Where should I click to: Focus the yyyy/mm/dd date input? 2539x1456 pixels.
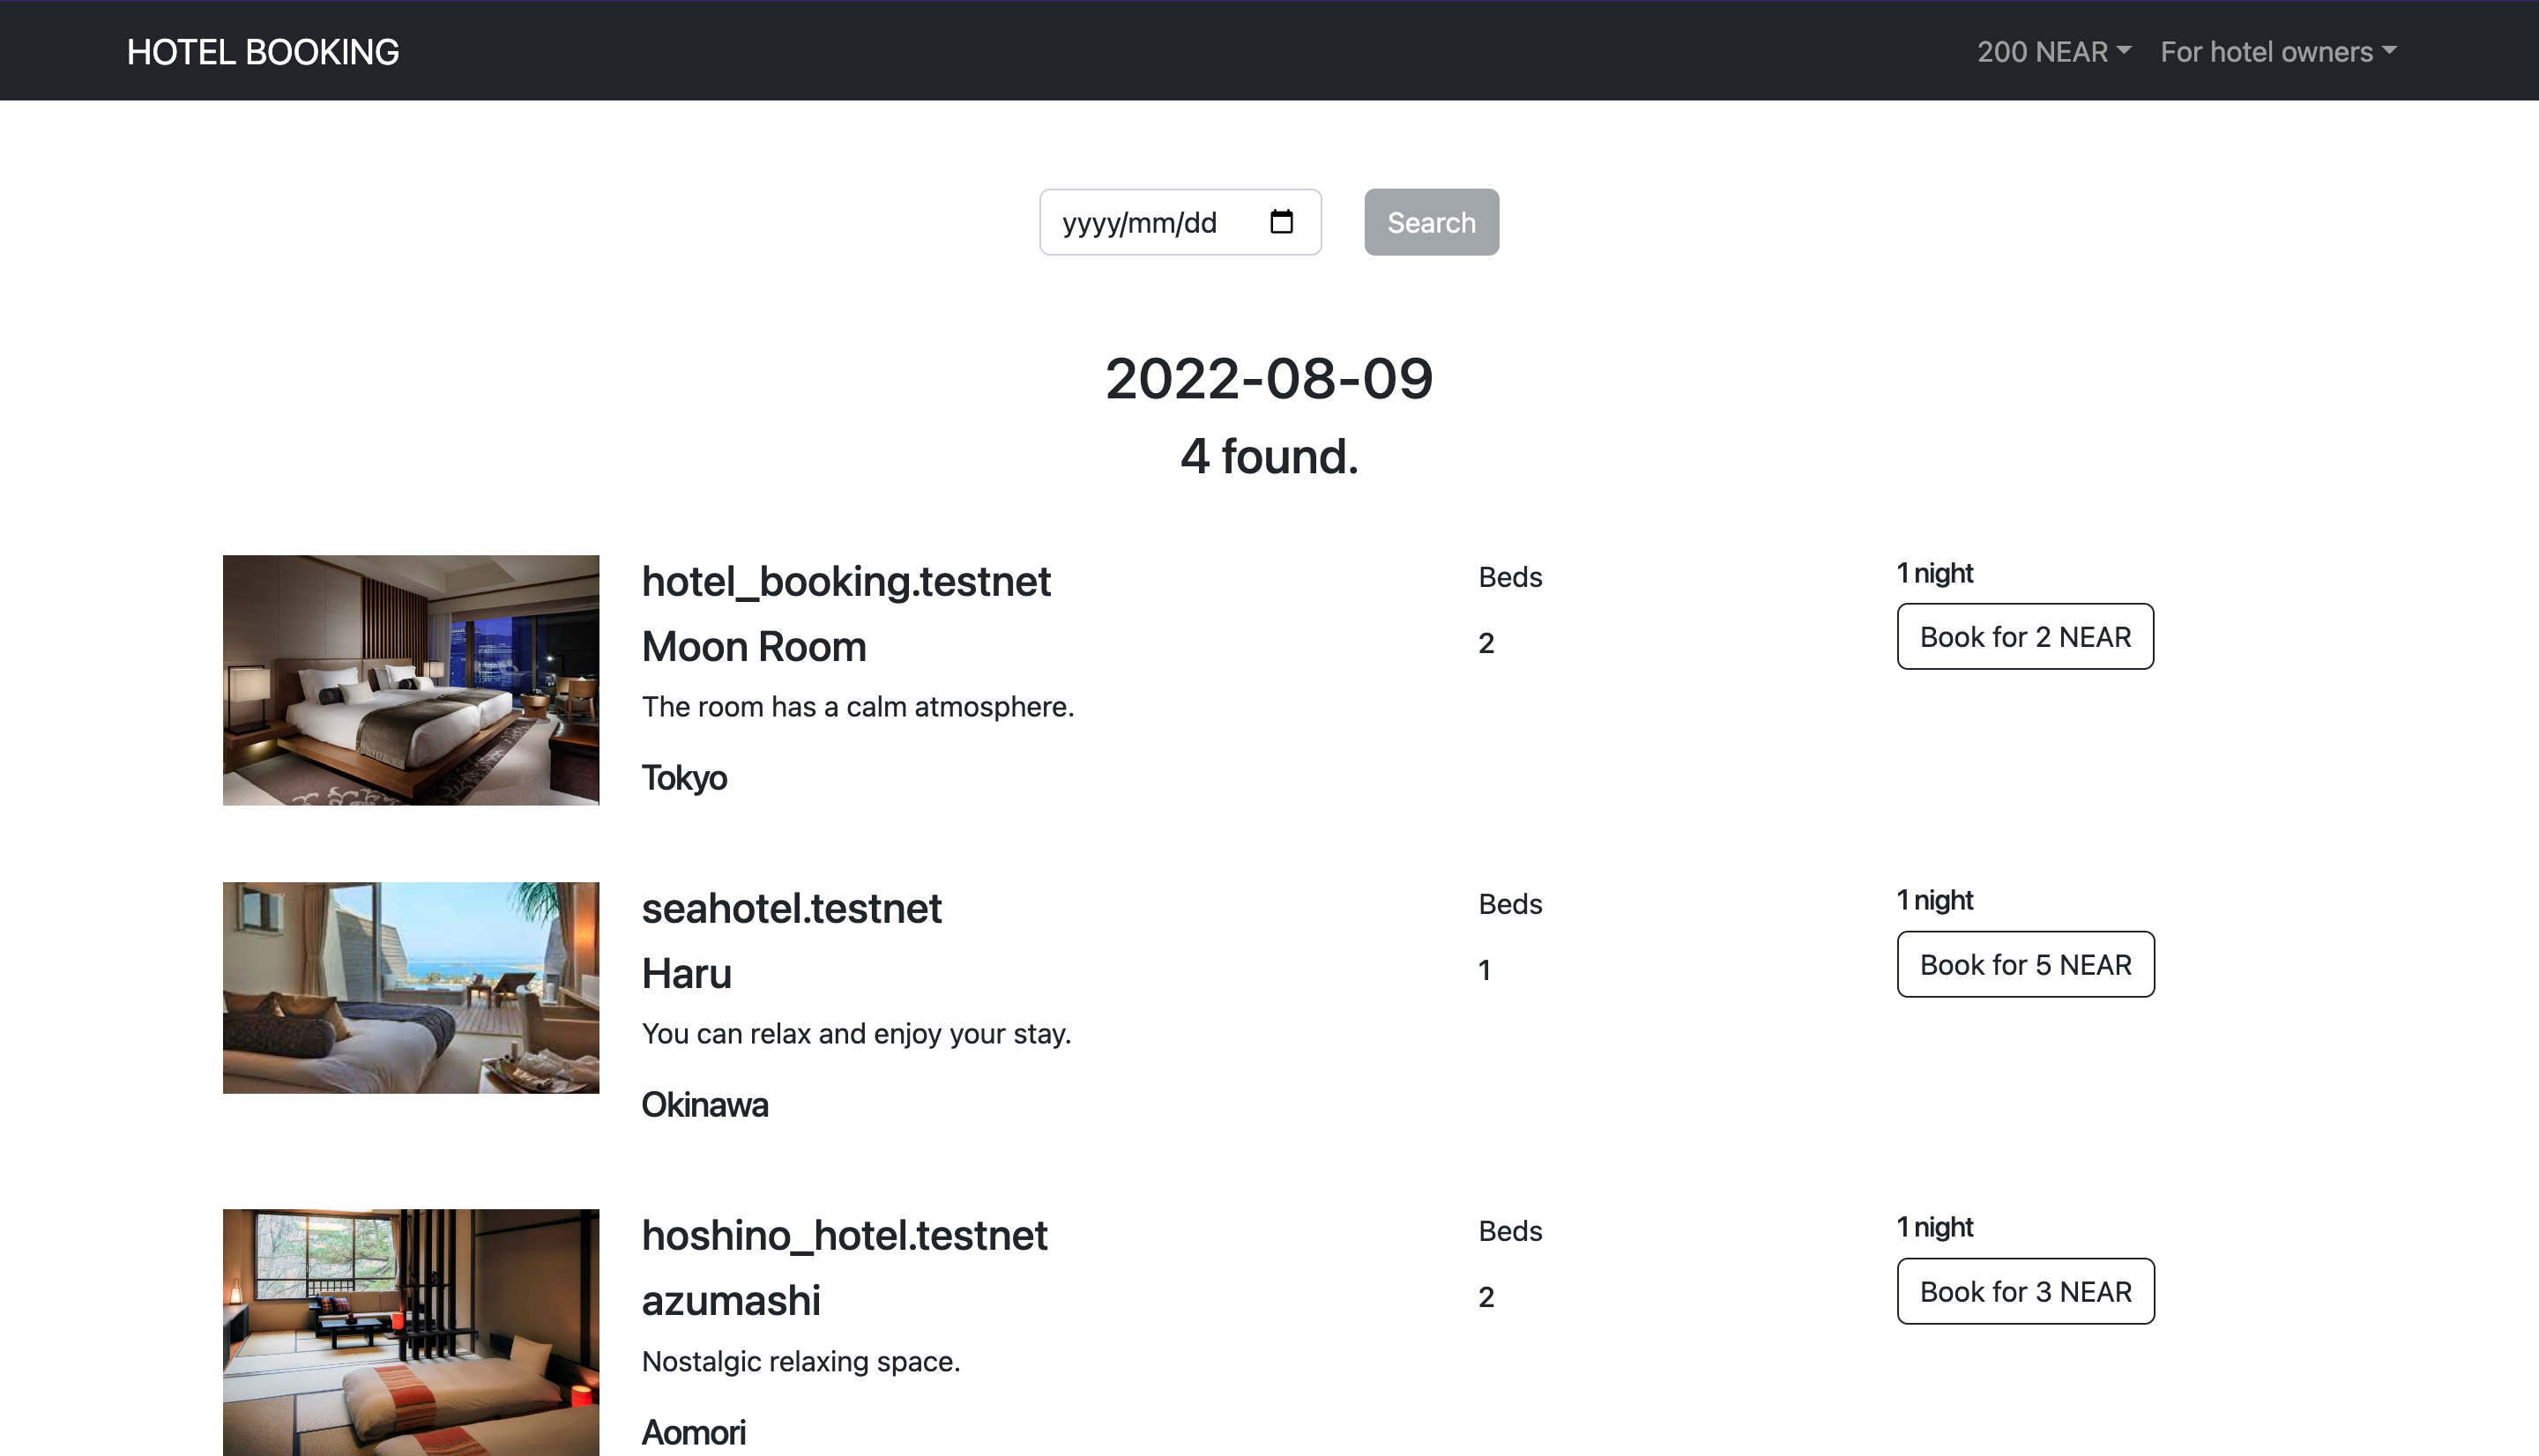tap(1180, 222)
